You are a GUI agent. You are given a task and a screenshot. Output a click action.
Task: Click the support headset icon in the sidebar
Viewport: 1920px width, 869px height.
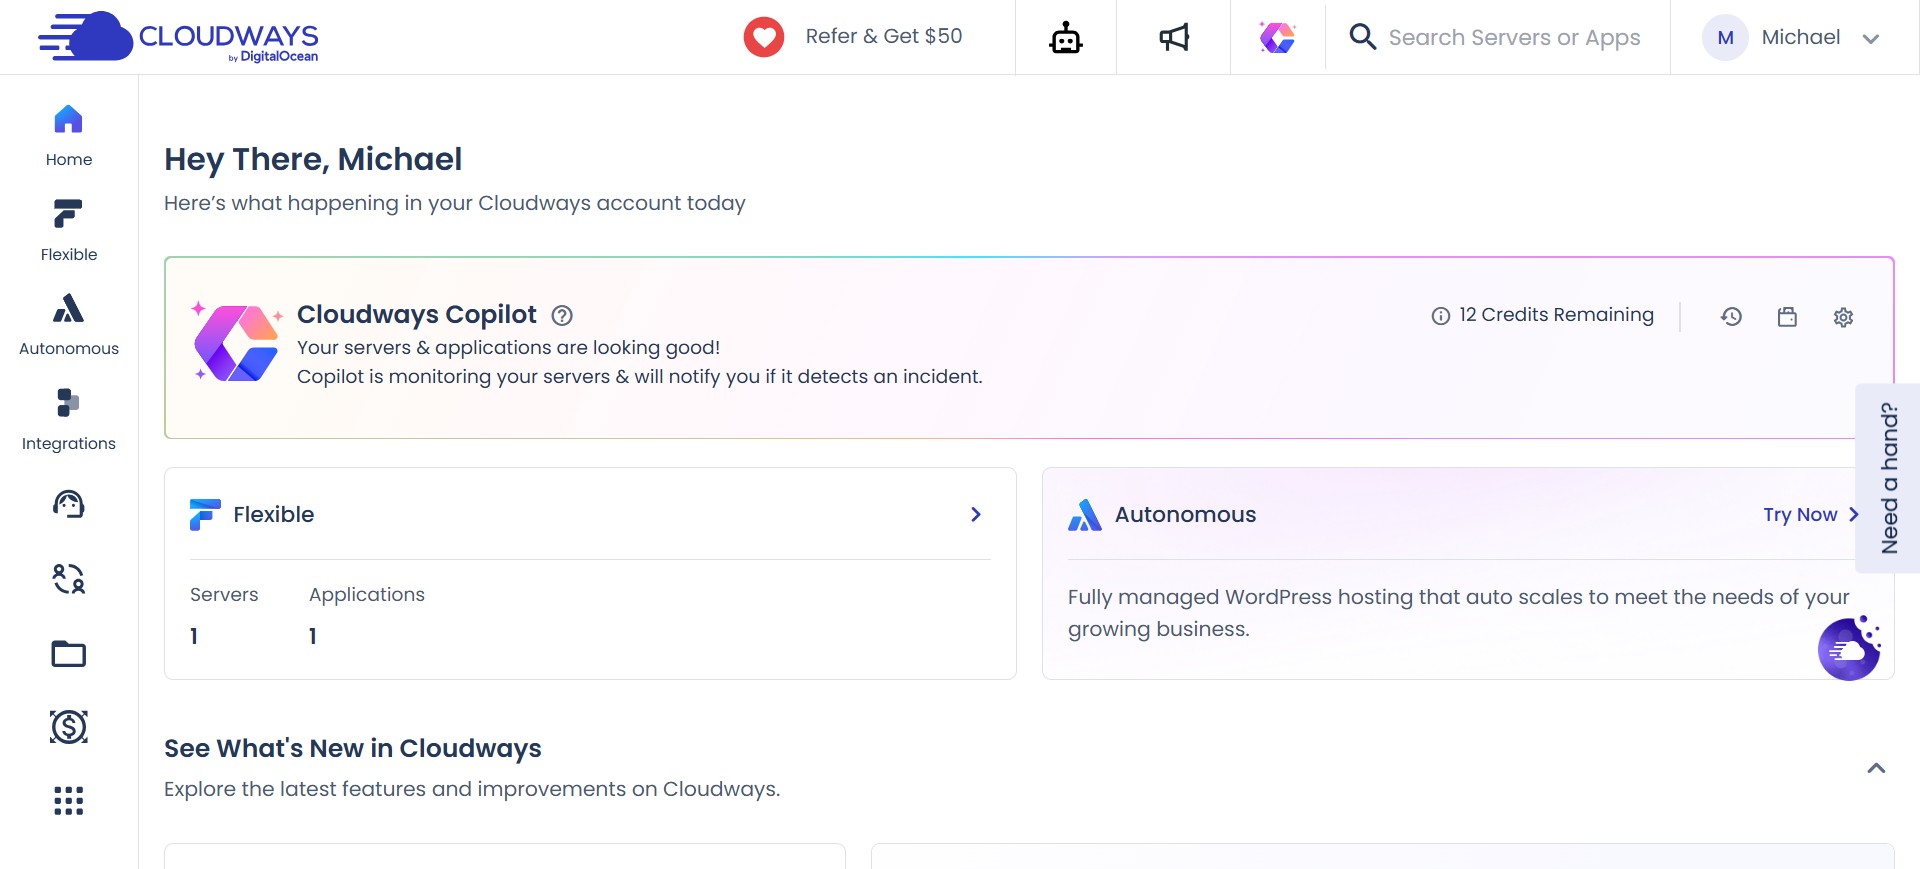click(68, 504)
